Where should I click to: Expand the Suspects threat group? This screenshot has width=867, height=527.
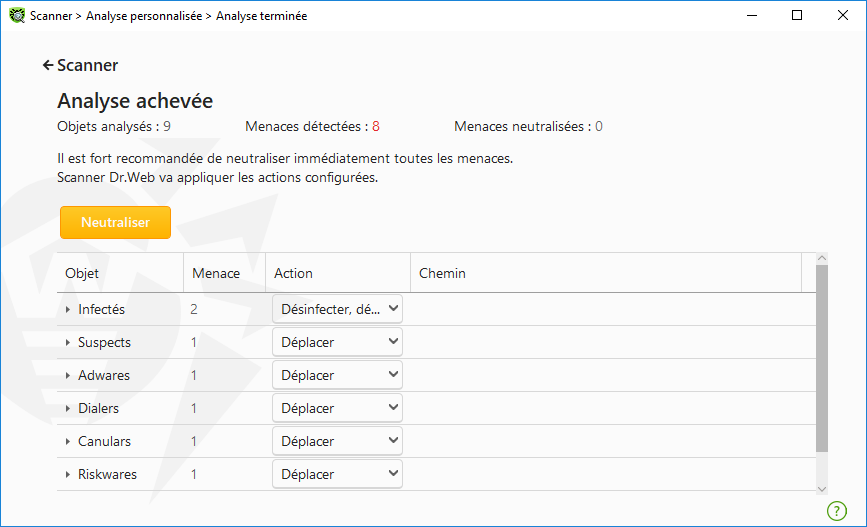click(x=67, y=342)
